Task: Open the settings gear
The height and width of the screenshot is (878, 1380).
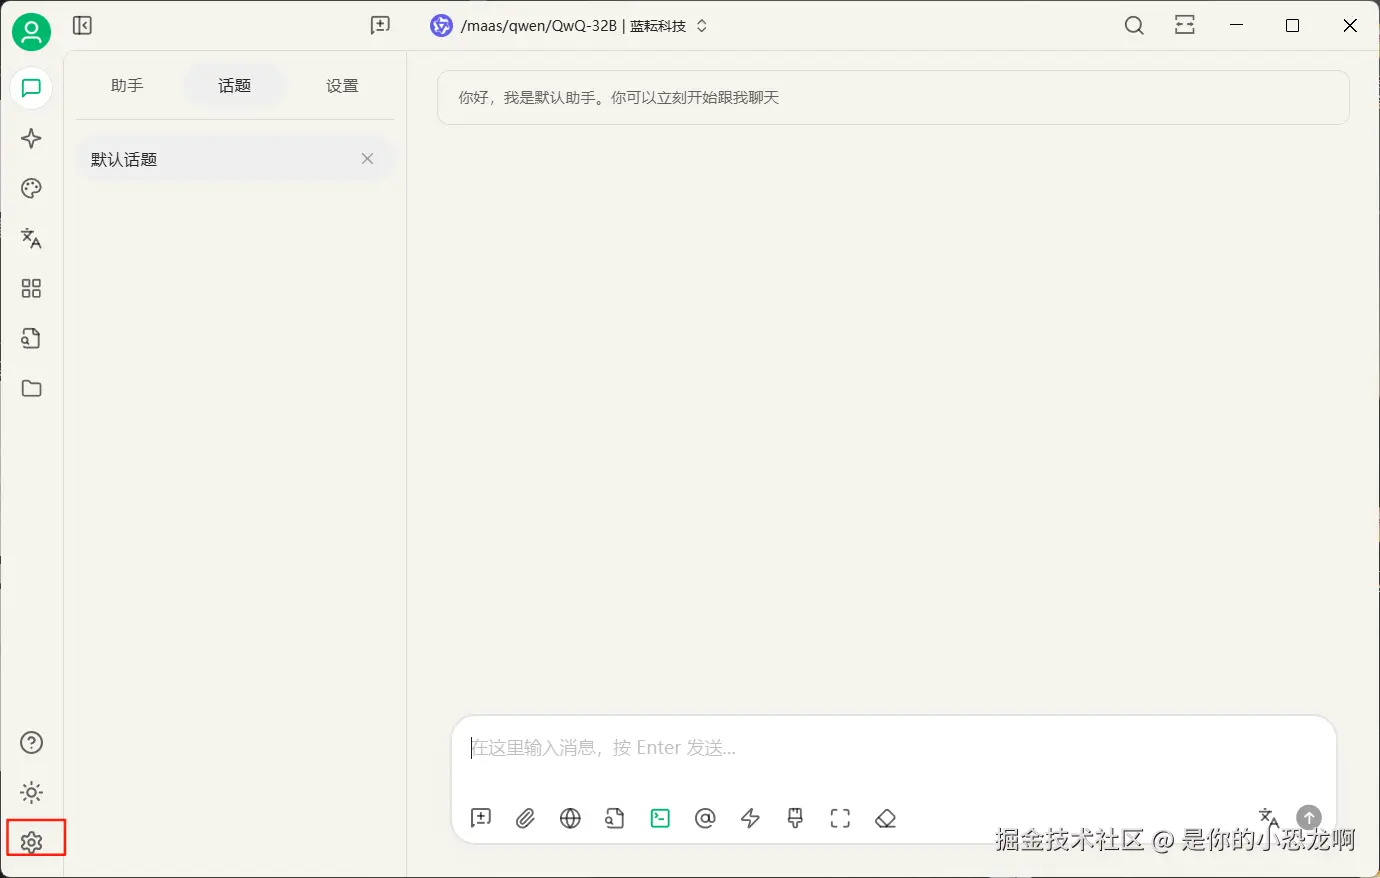Action: 31,842
